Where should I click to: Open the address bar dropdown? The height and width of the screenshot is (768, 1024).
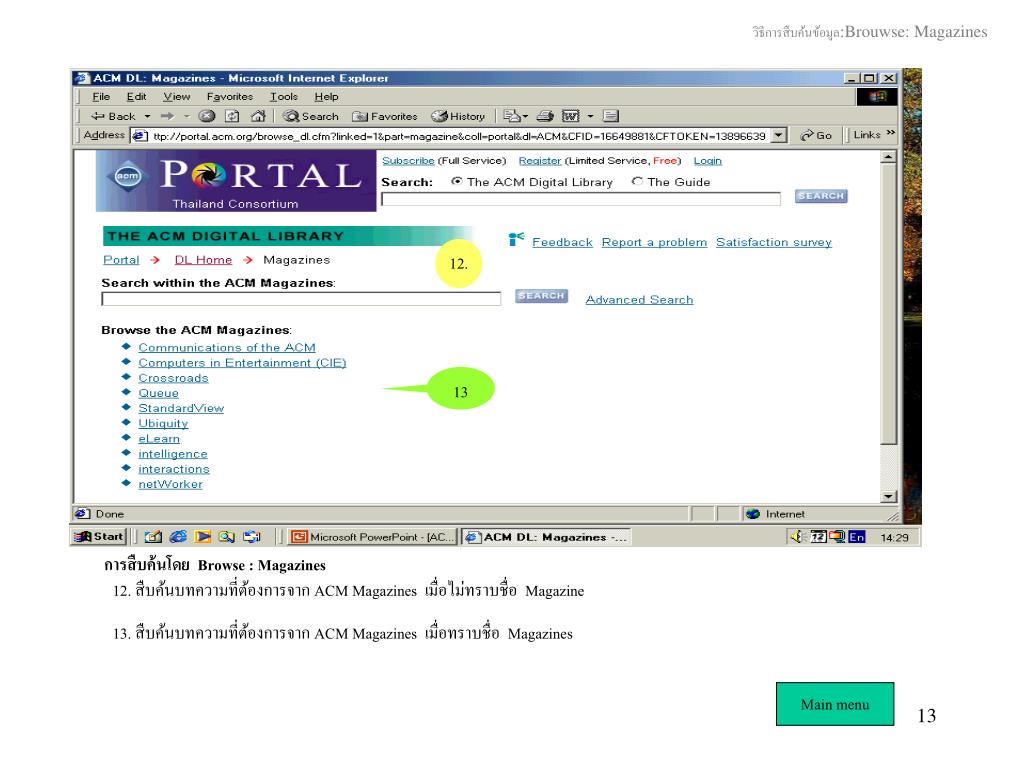tap(778, 136)
